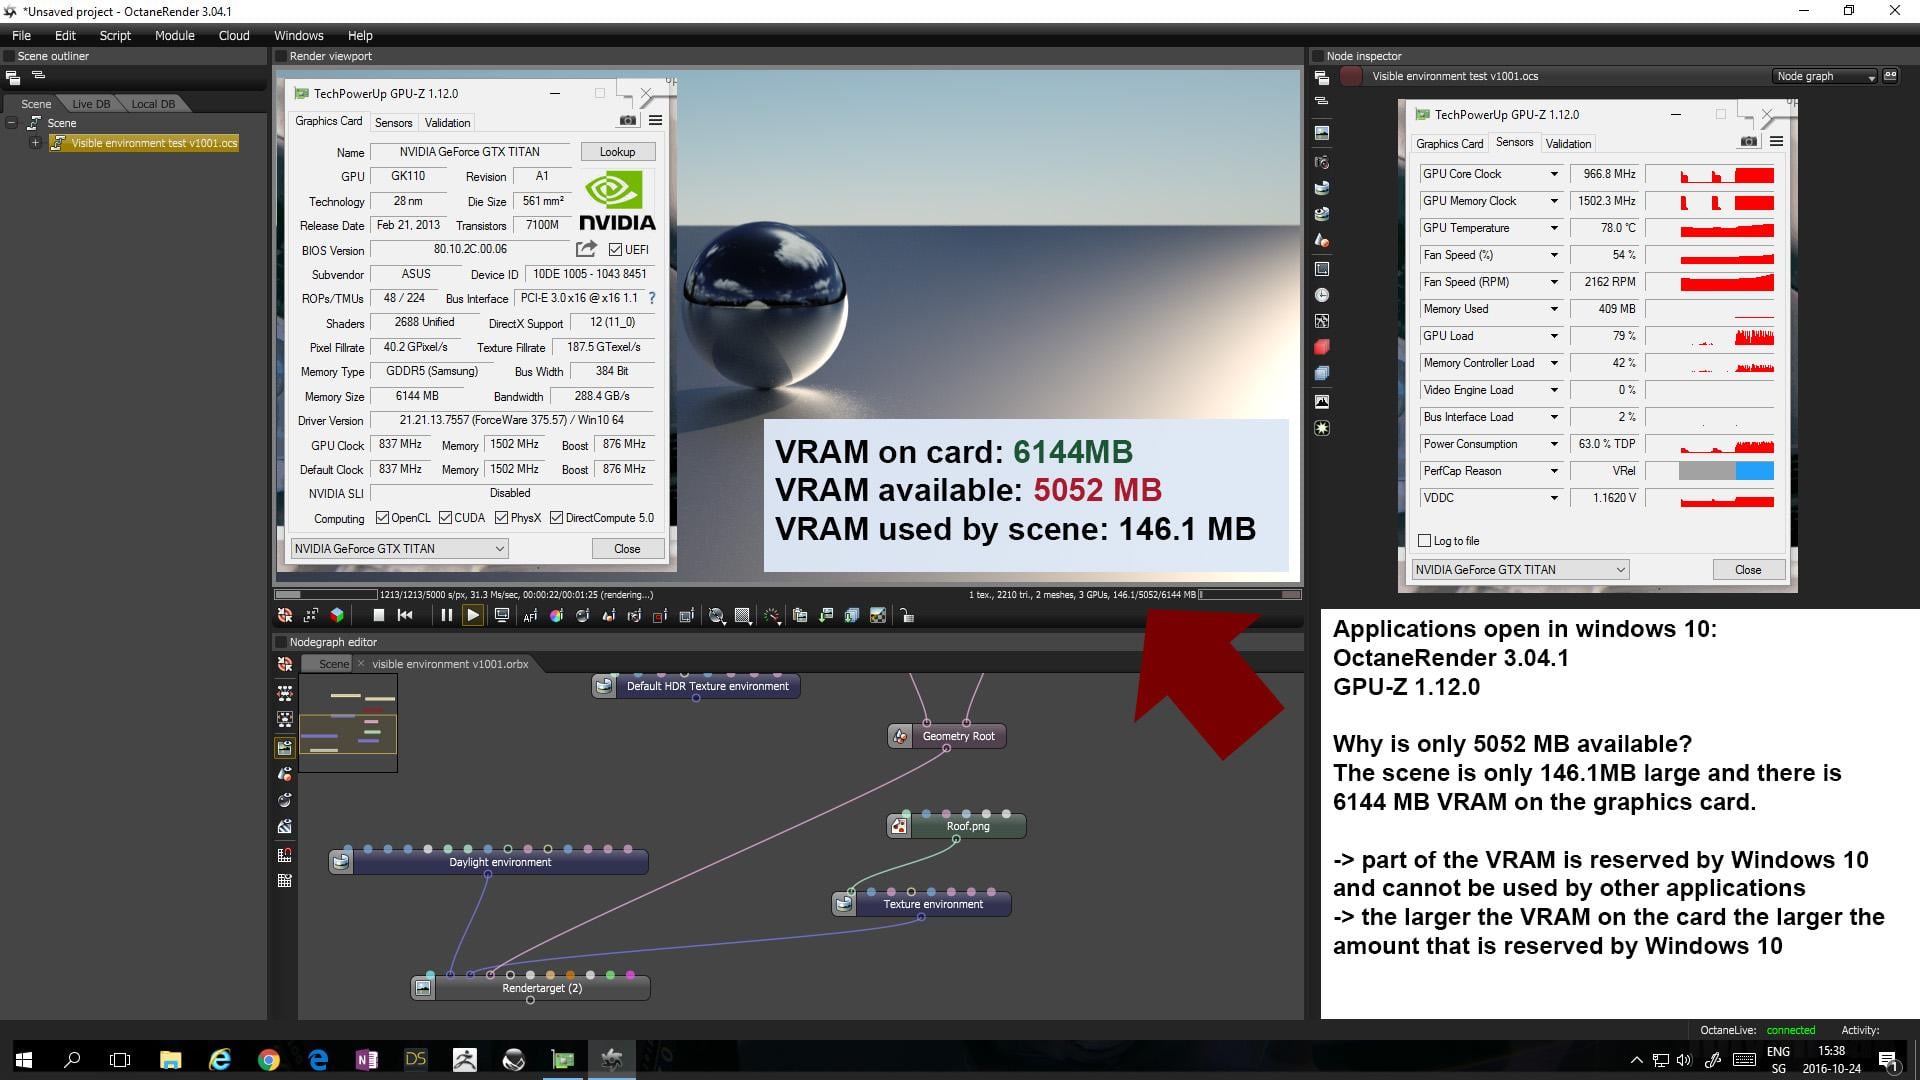Image resolution: width=1920 pixels, height=1080 pixels.
Task: Open the GPU Core Clock sensor dropdown
Action: coord(1554,174)
